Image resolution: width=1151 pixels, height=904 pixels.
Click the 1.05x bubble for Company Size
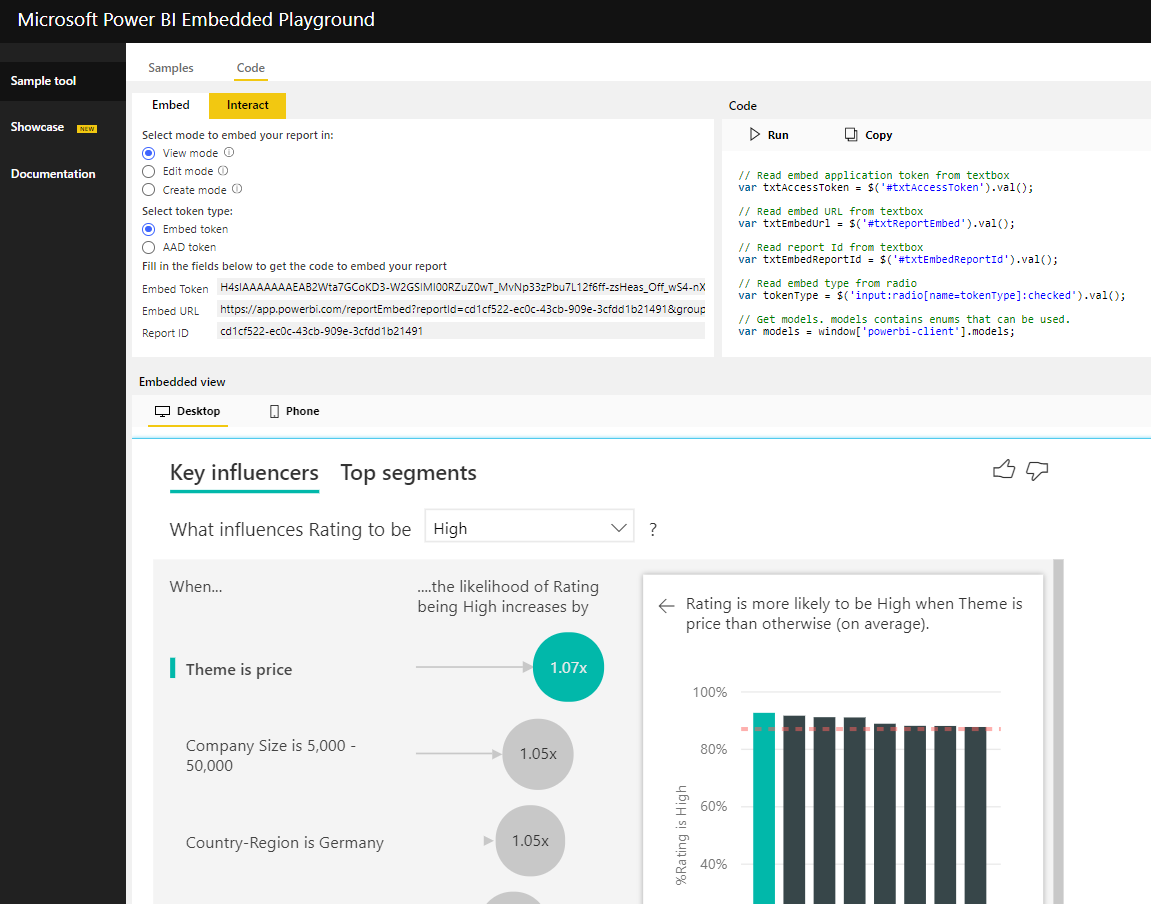[538, 754]
